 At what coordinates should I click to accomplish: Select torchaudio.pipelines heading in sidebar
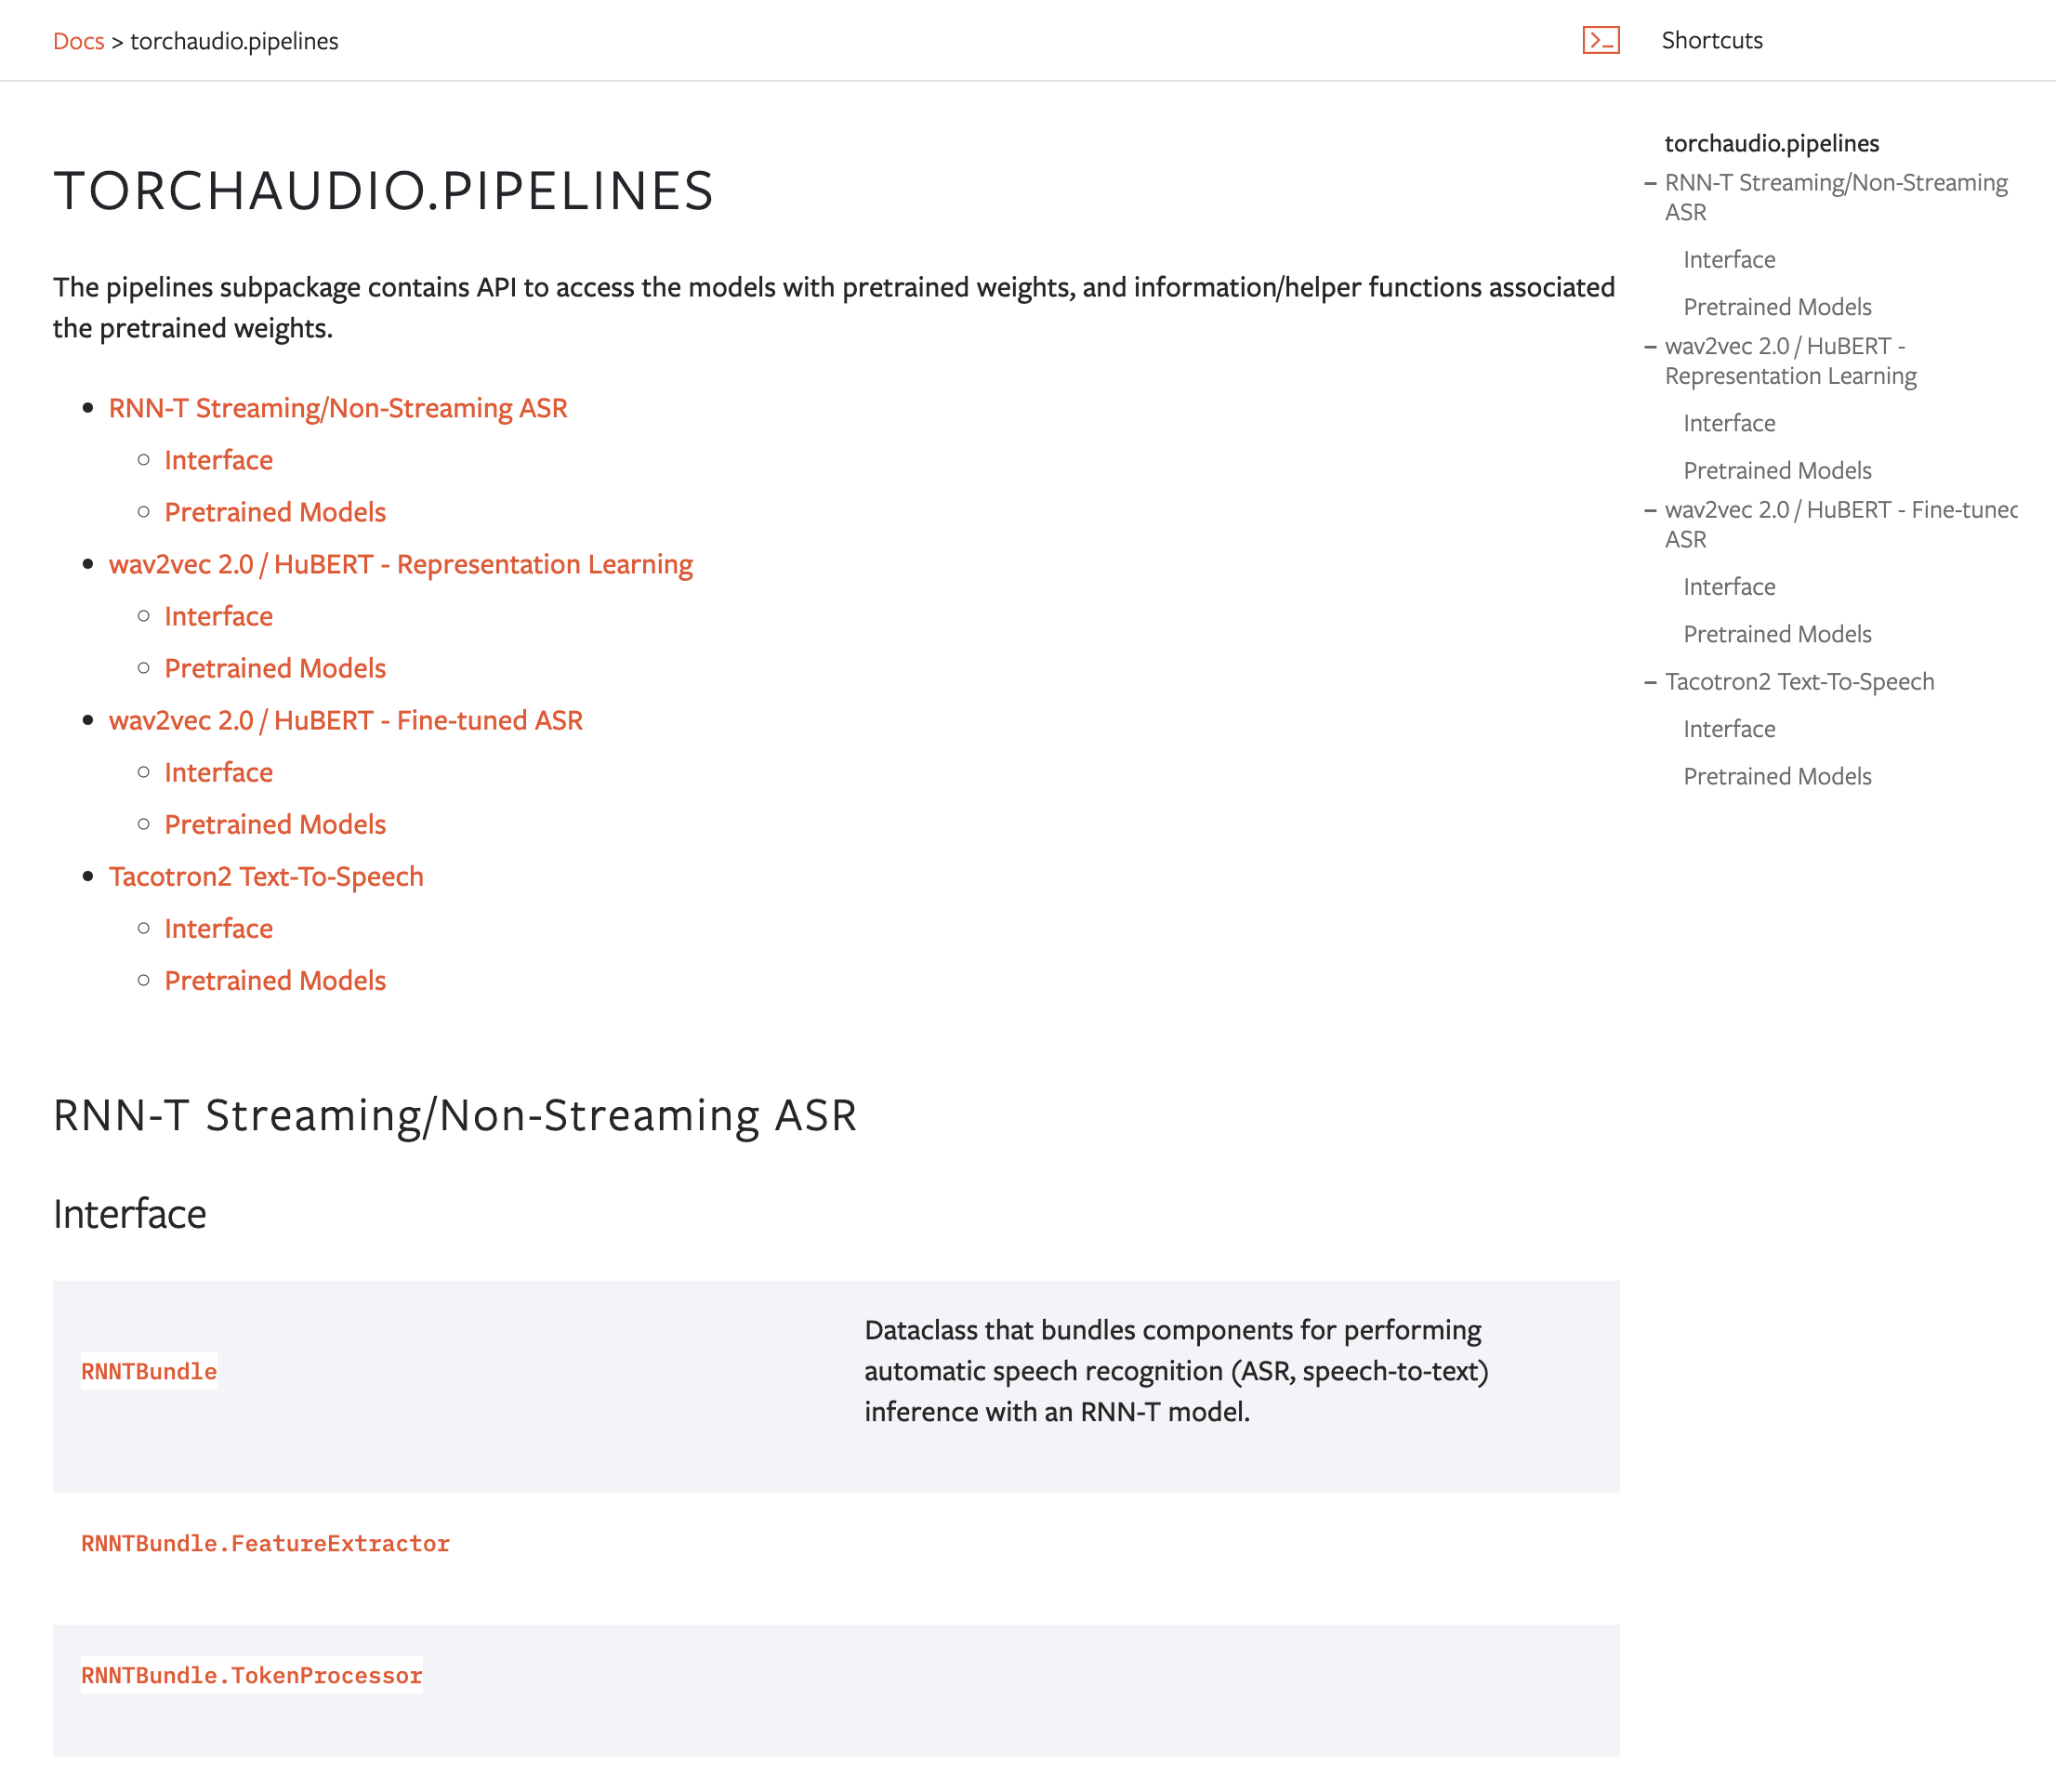click(x=1771, y=143)
